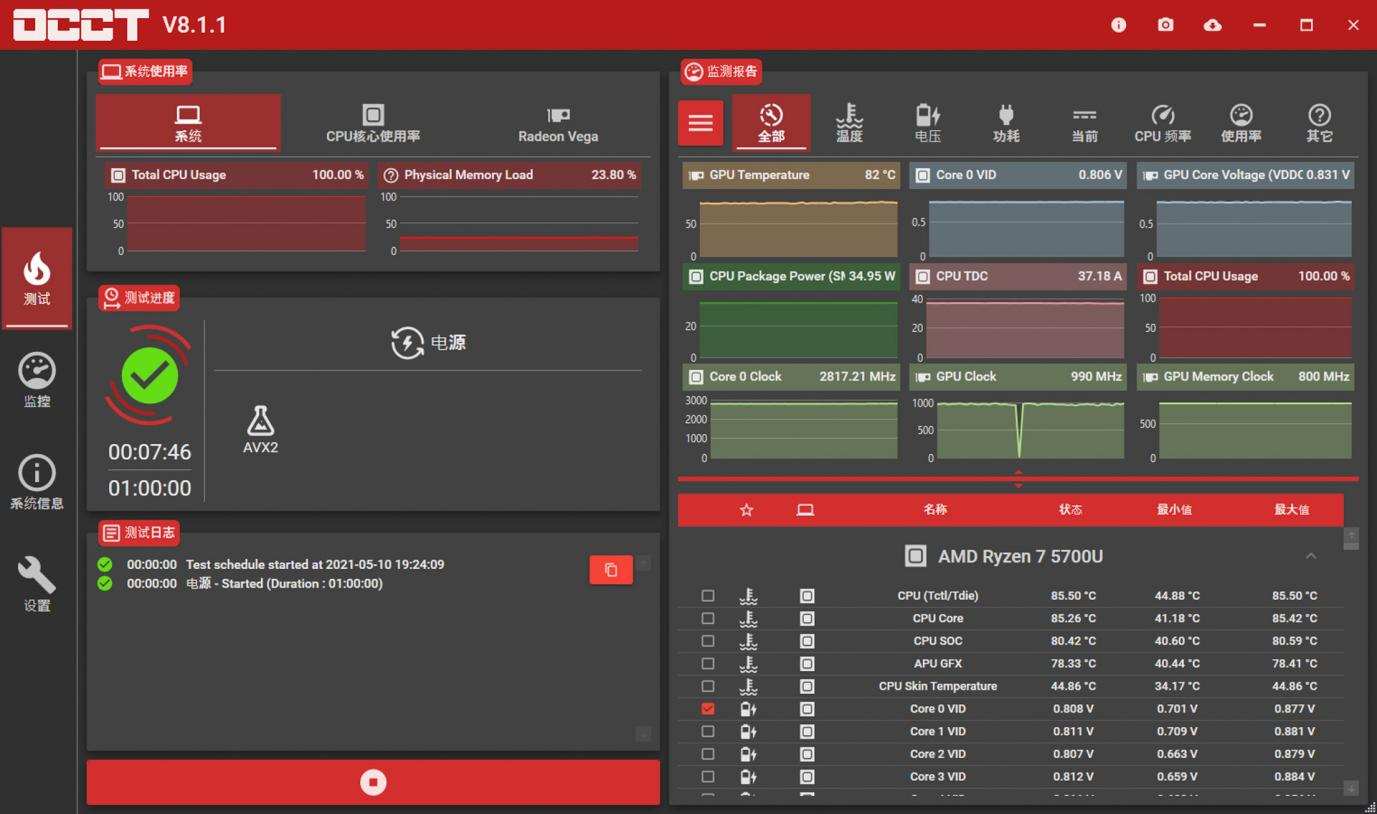Image resolution: width=1377 pixels, height=814 pixels.
Task: Click thermometer icon in APU GFX row
Action: (748, 664)
